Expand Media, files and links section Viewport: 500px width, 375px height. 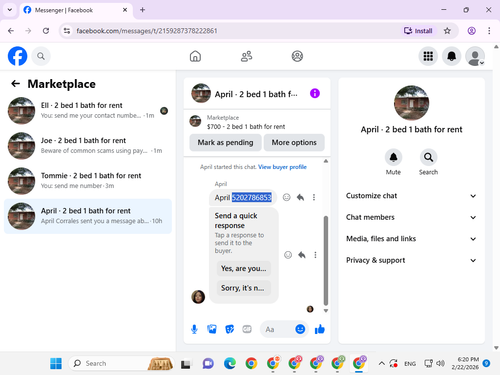pyautogui.click(x=411, y=239)
